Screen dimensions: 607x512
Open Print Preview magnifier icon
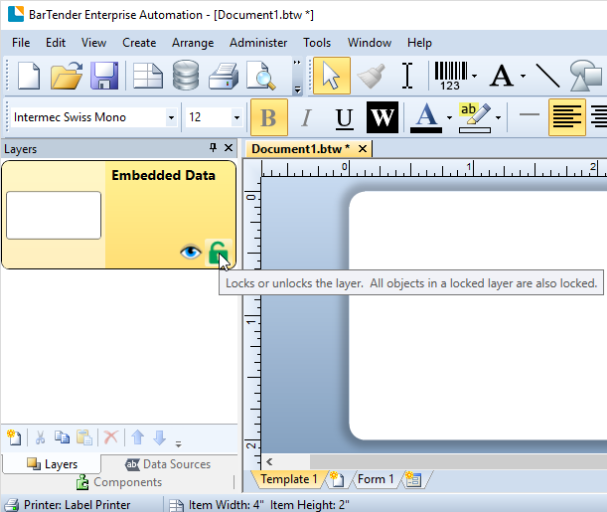[x=261, y=76]
